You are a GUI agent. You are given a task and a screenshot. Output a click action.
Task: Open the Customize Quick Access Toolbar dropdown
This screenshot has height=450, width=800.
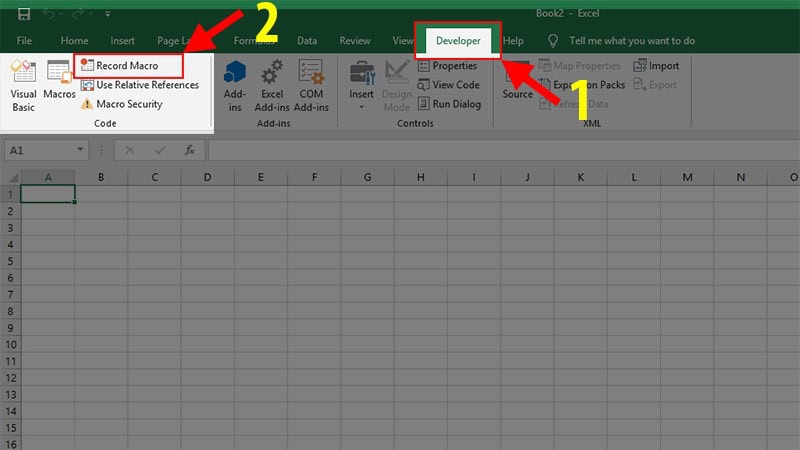[108, 14]
